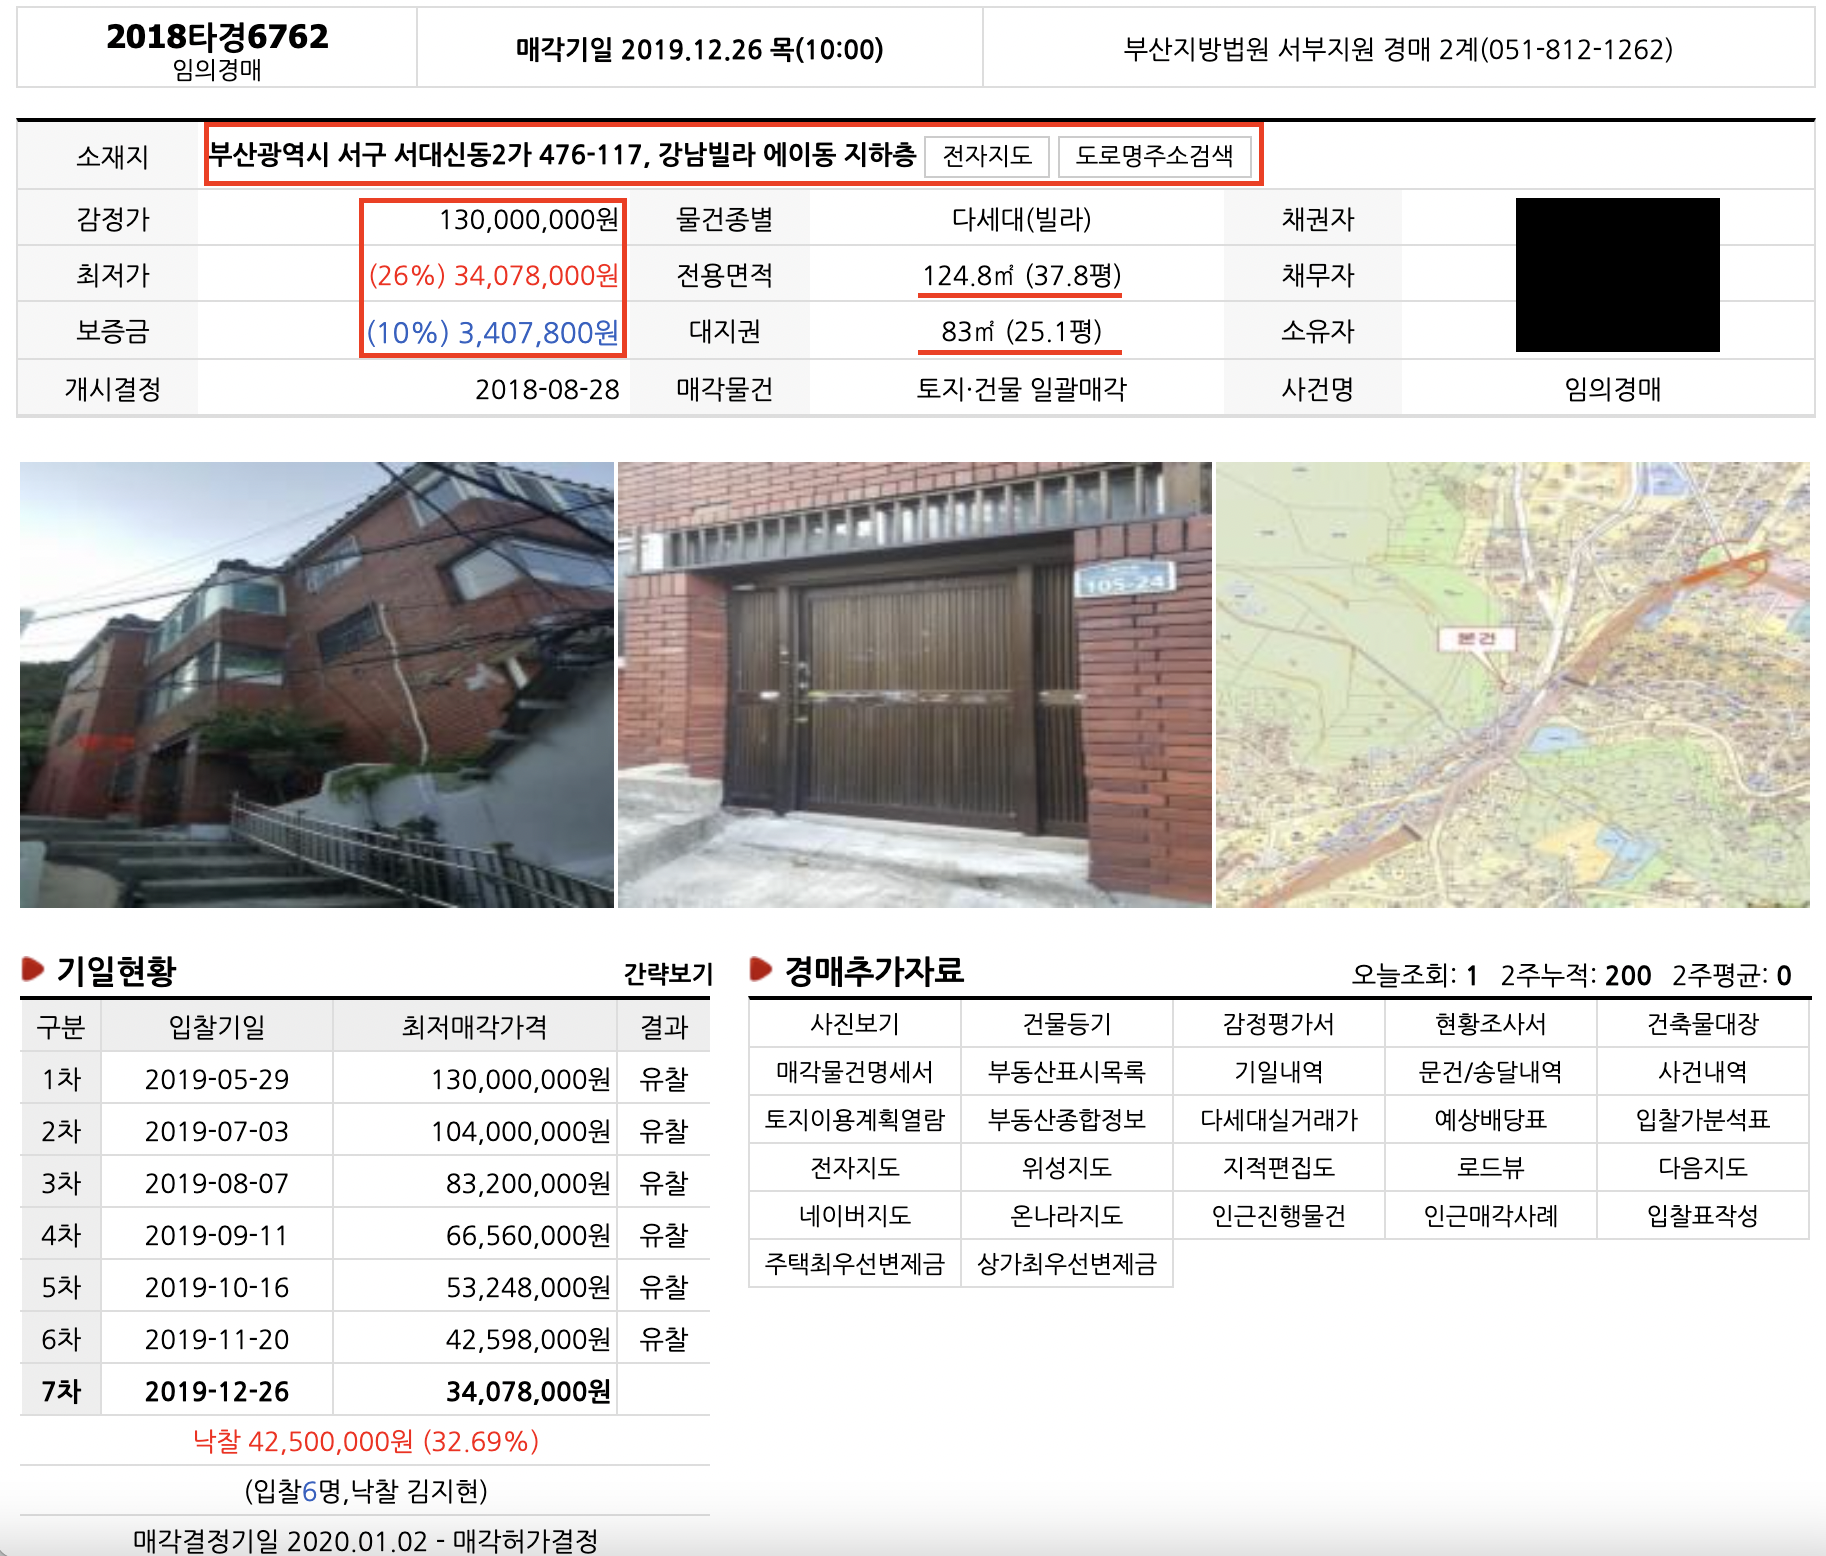Open the 상가최우선변제금 link

(x=1067, y=1264)
